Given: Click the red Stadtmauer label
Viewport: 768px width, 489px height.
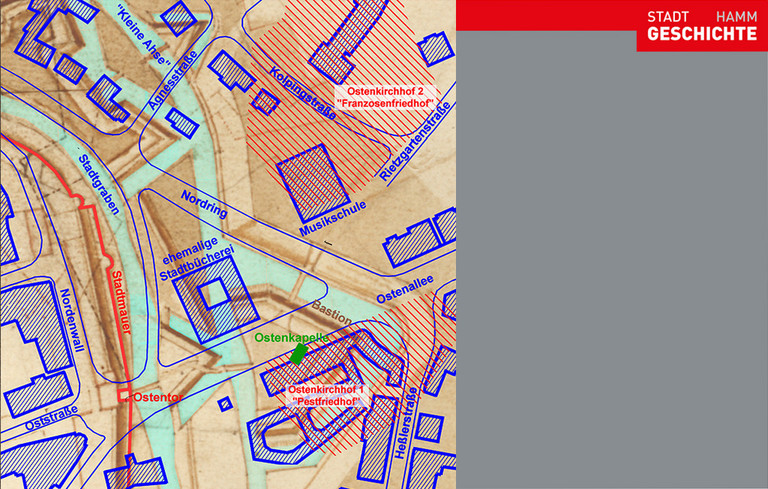Looking at the screenshot, I should tap(121, 302).
